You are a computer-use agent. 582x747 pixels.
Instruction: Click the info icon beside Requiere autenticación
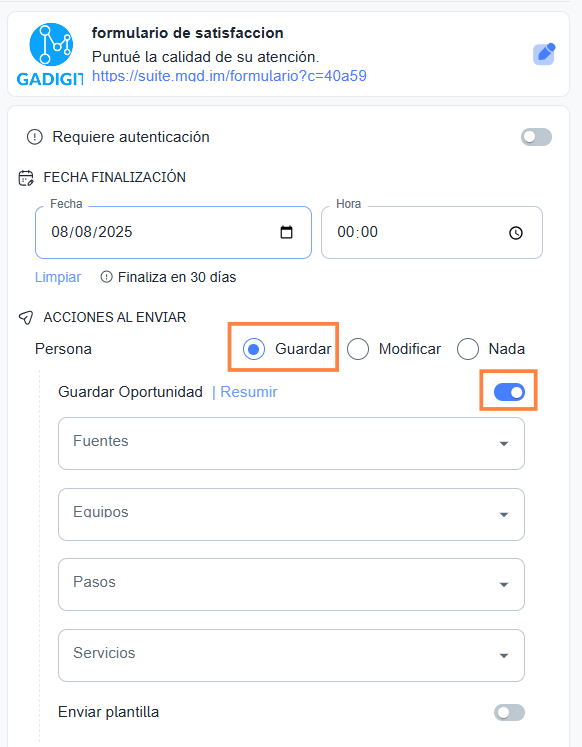click(x=35, y=137)
